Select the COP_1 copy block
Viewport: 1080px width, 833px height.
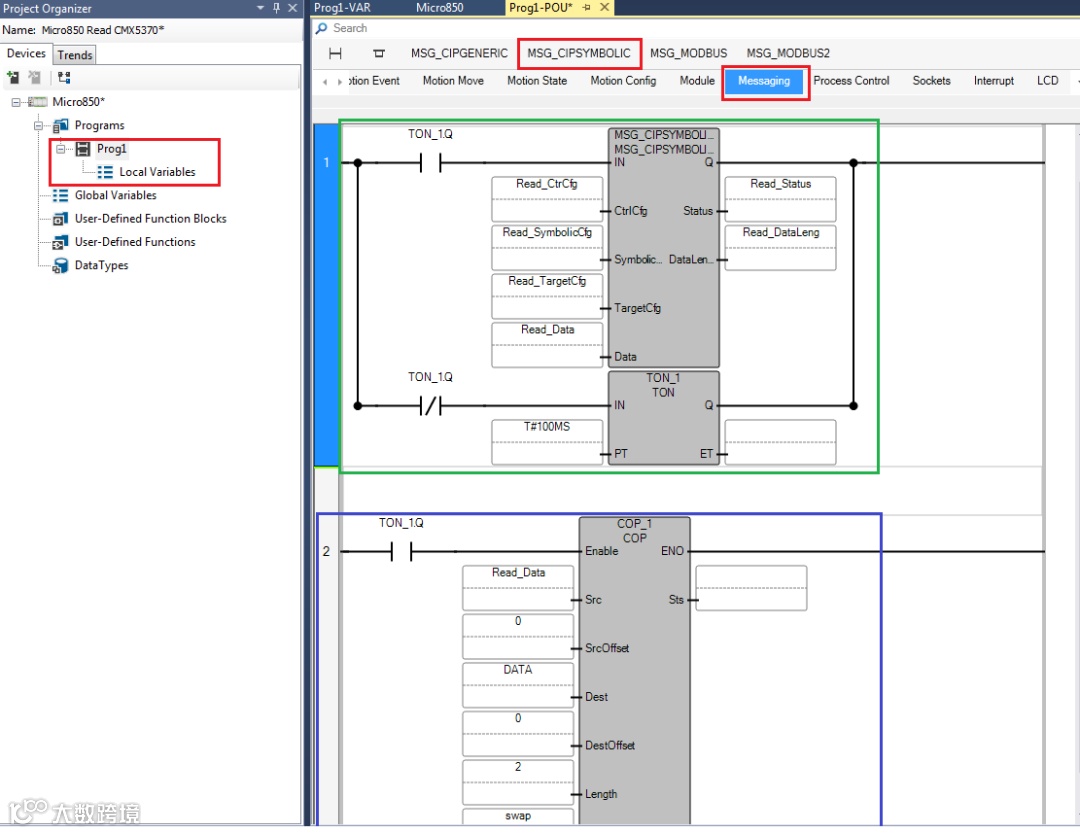coord(634,670)
